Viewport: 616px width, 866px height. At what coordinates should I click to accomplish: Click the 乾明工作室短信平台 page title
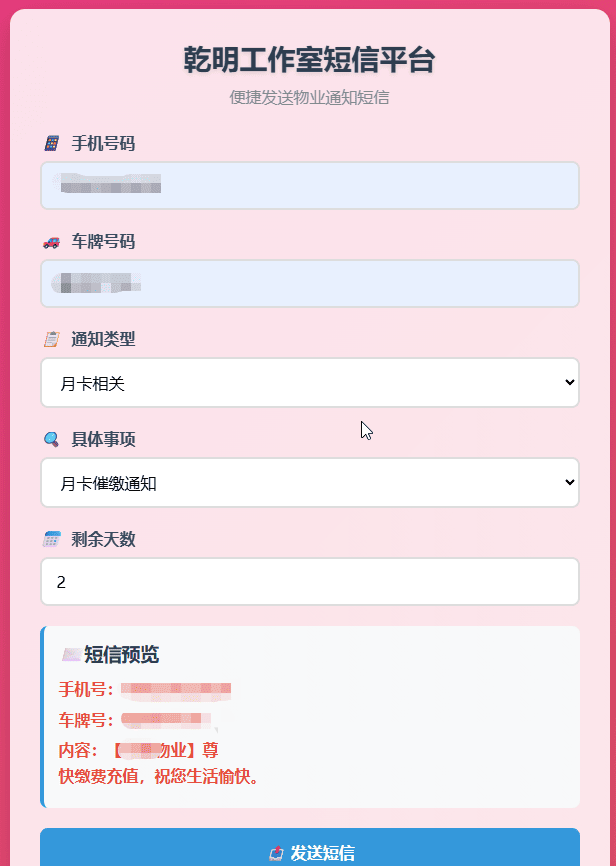[308, 60]
